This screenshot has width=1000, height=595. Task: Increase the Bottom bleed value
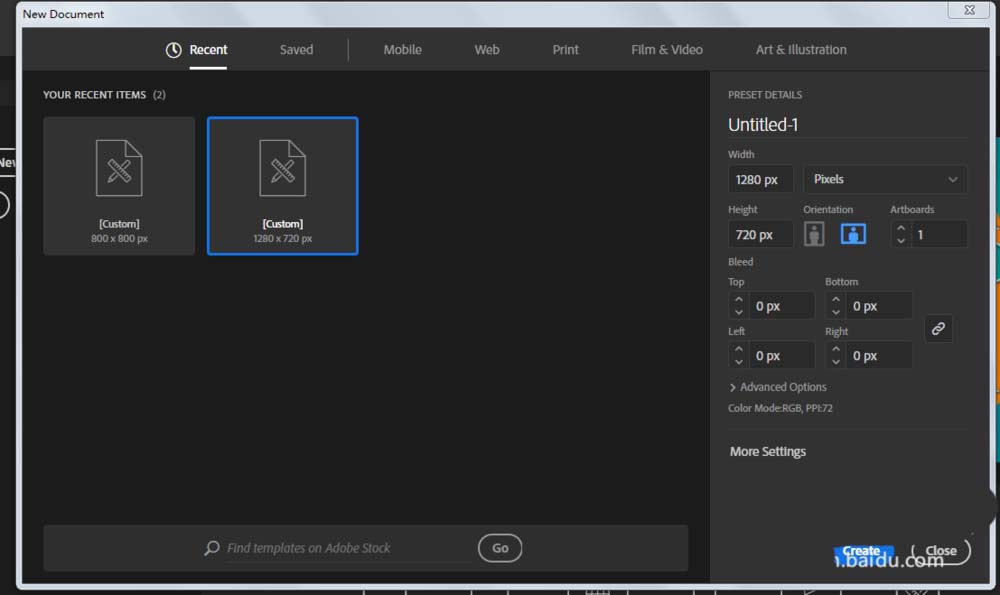[x=835, y=300]
